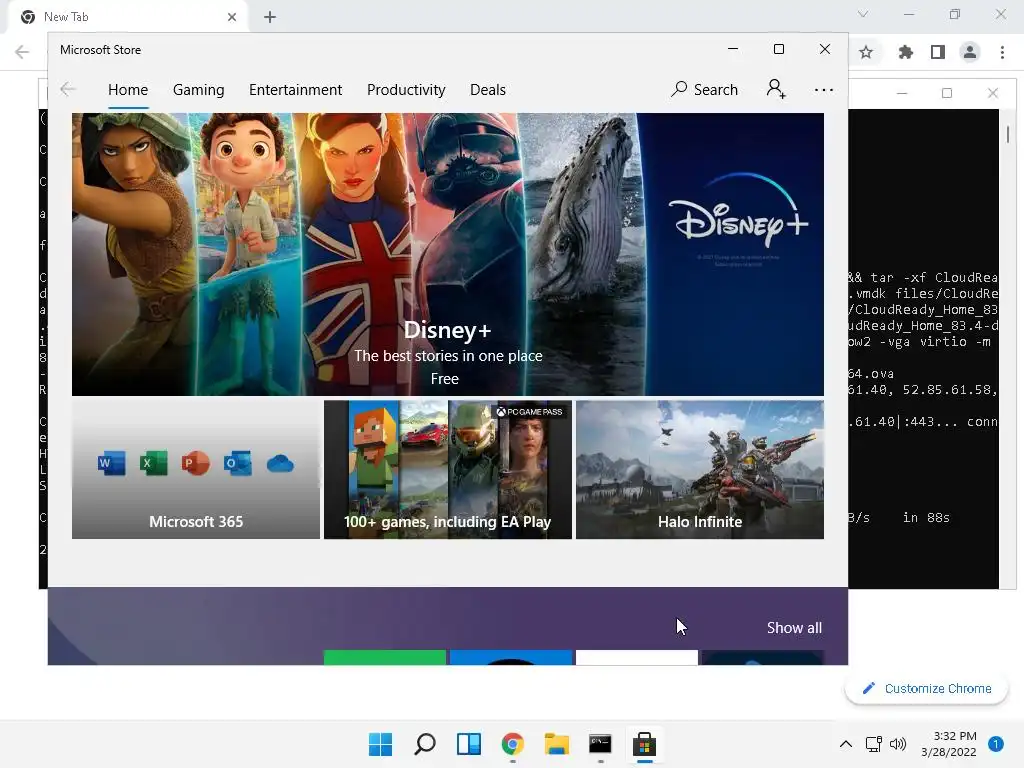1024x768 pixels.
Task: Open the Halo Infinite tile
Action: click(700, 470)
